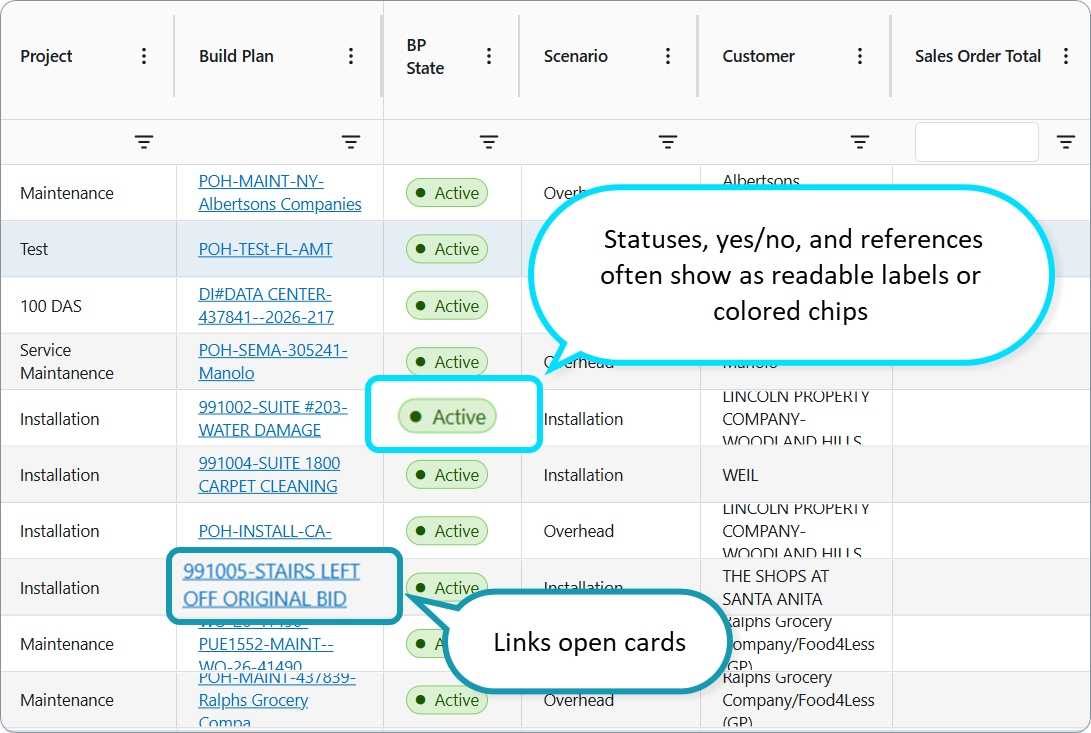
Task: Sort by Project column header
Action: tap(46, 56)
